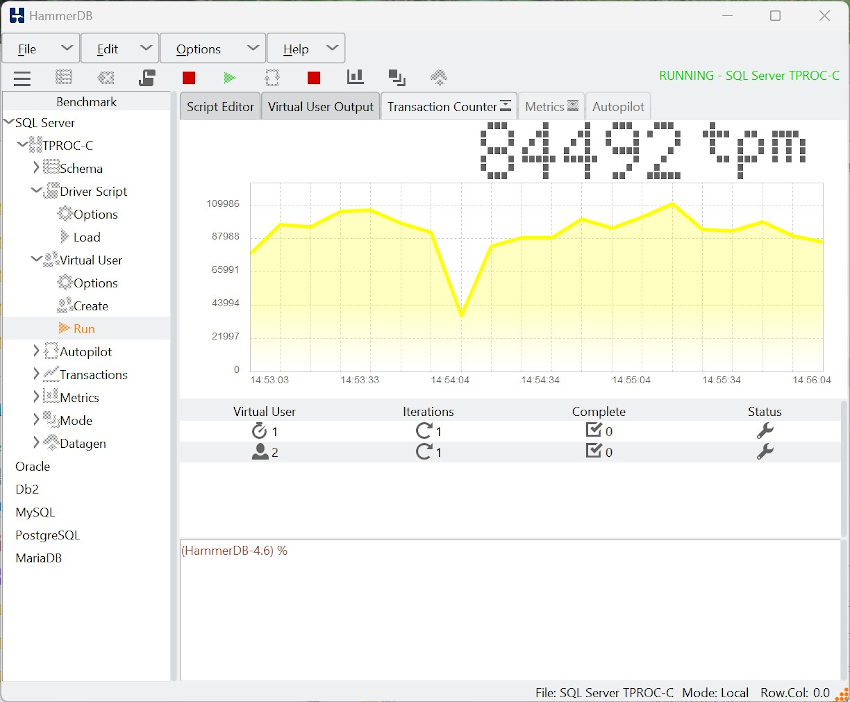The width and height of the screenshot is (850, 702).
Task: Open the Options menu
Action: click(x=212, y=49)
